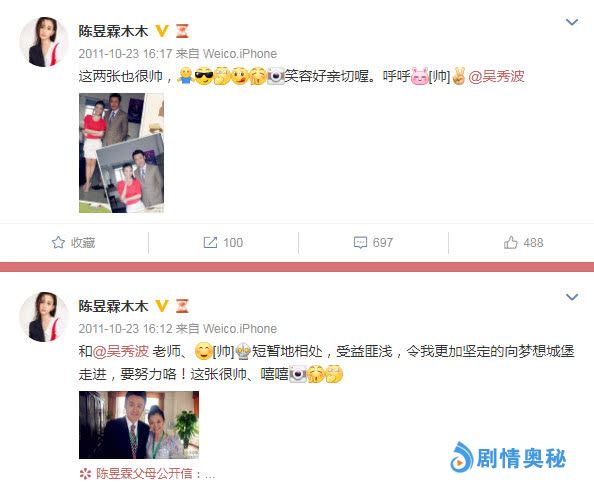Expand the second post's chevron options menu
The height and width of the screenshot is (488, 594).
pyautogui.click(x=572, y=297)
